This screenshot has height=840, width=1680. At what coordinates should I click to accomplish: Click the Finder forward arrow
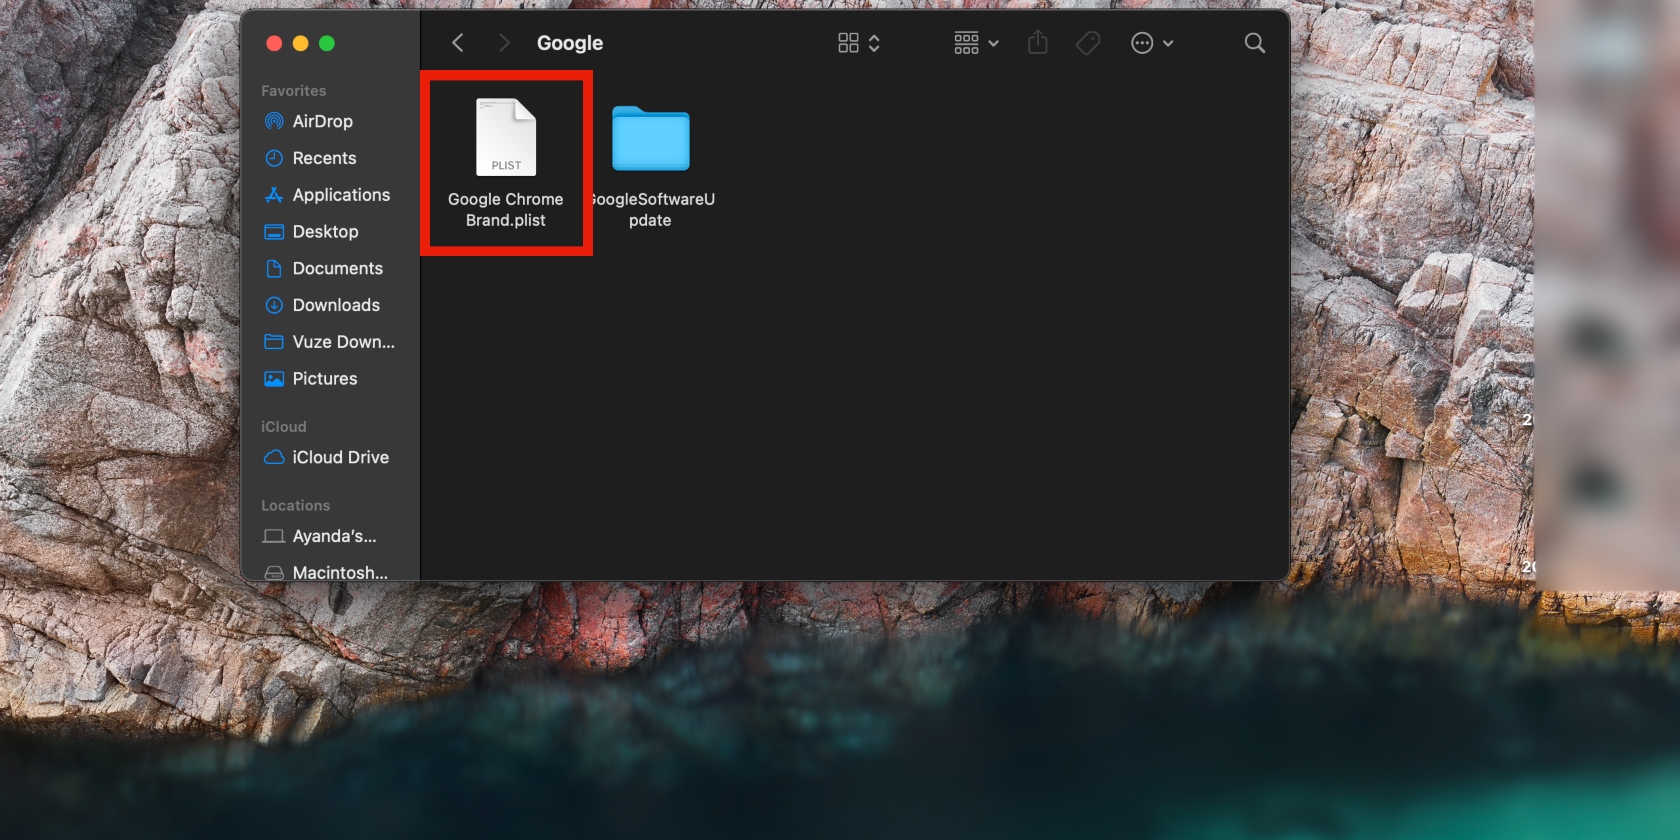point(504,43)
